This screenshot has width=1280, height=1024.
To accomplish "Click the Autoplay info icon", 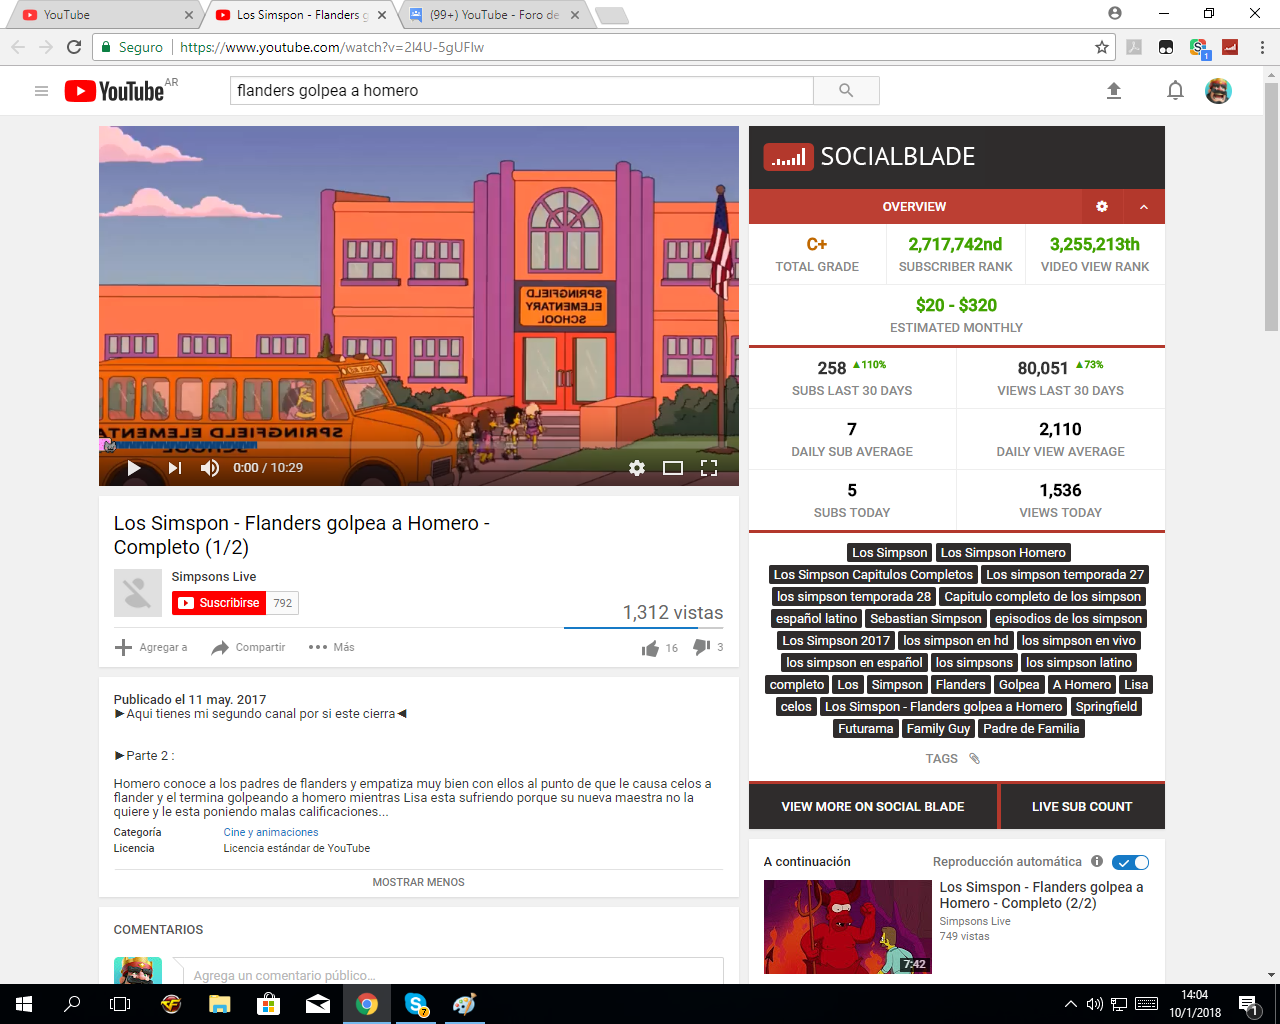I will coord(1097,862).
